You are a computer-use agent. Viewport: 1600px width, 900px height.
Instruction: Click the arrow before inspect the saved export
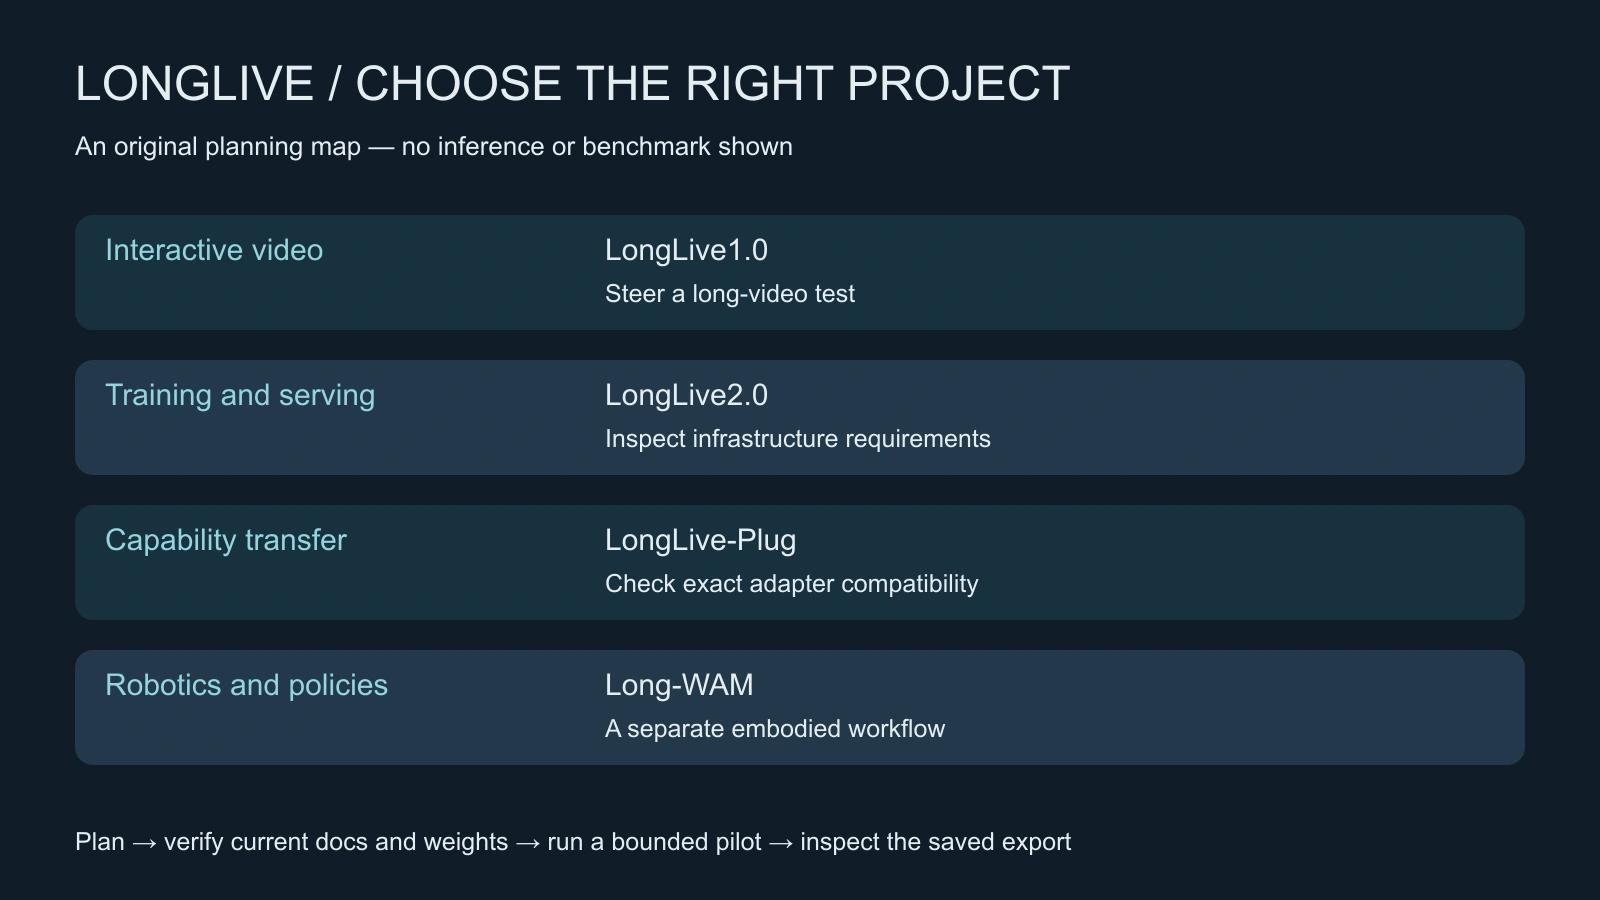(x=781, y=843)
